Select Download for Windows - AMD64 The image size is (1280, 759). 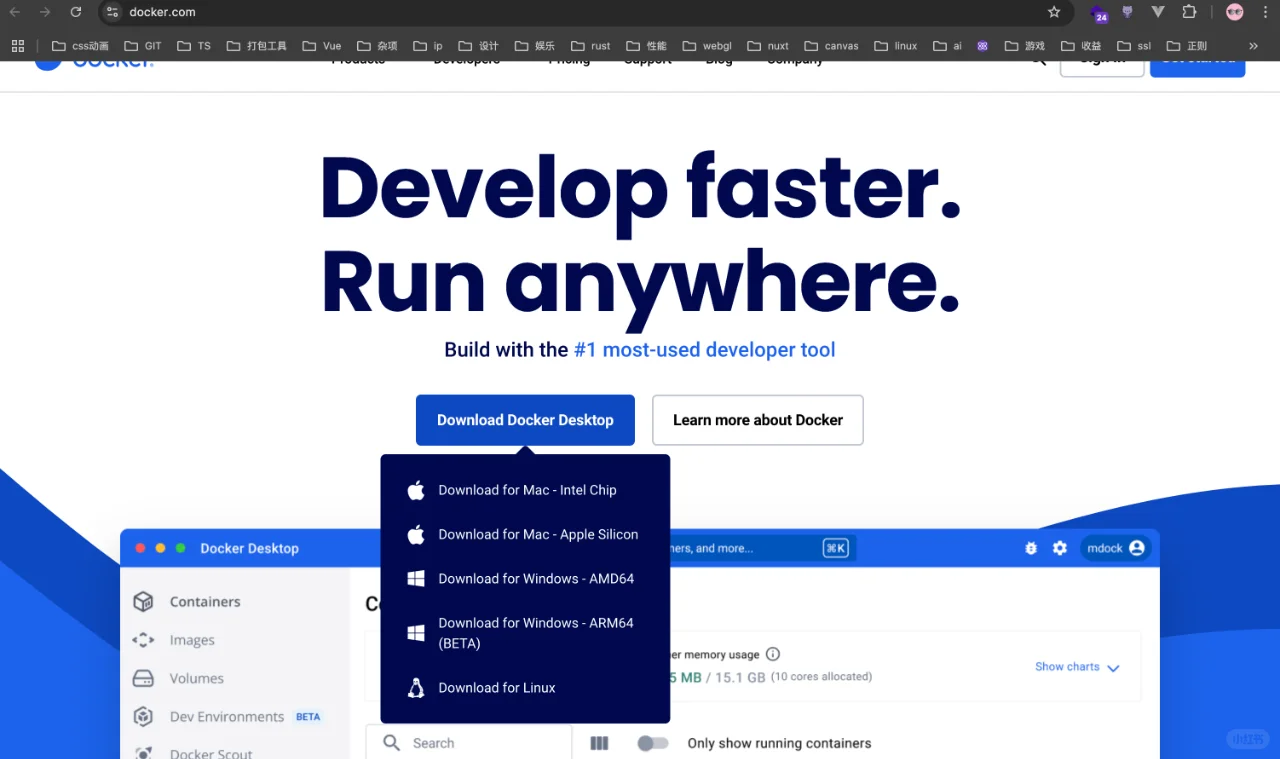click(x=525, y=578)
